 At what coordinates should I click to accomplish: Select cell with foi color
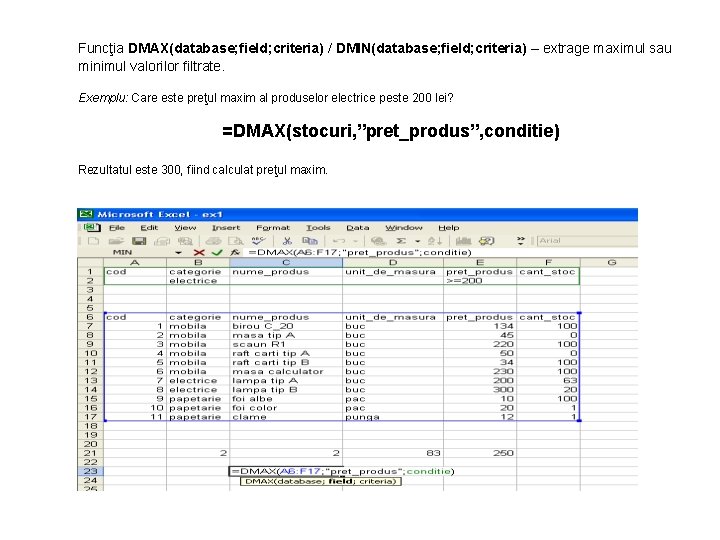tap(286, 408)
